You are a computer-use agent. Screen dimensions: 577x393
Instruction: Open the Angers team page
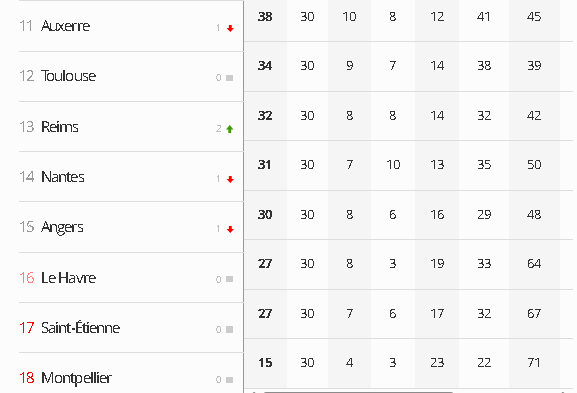point(62,227)
